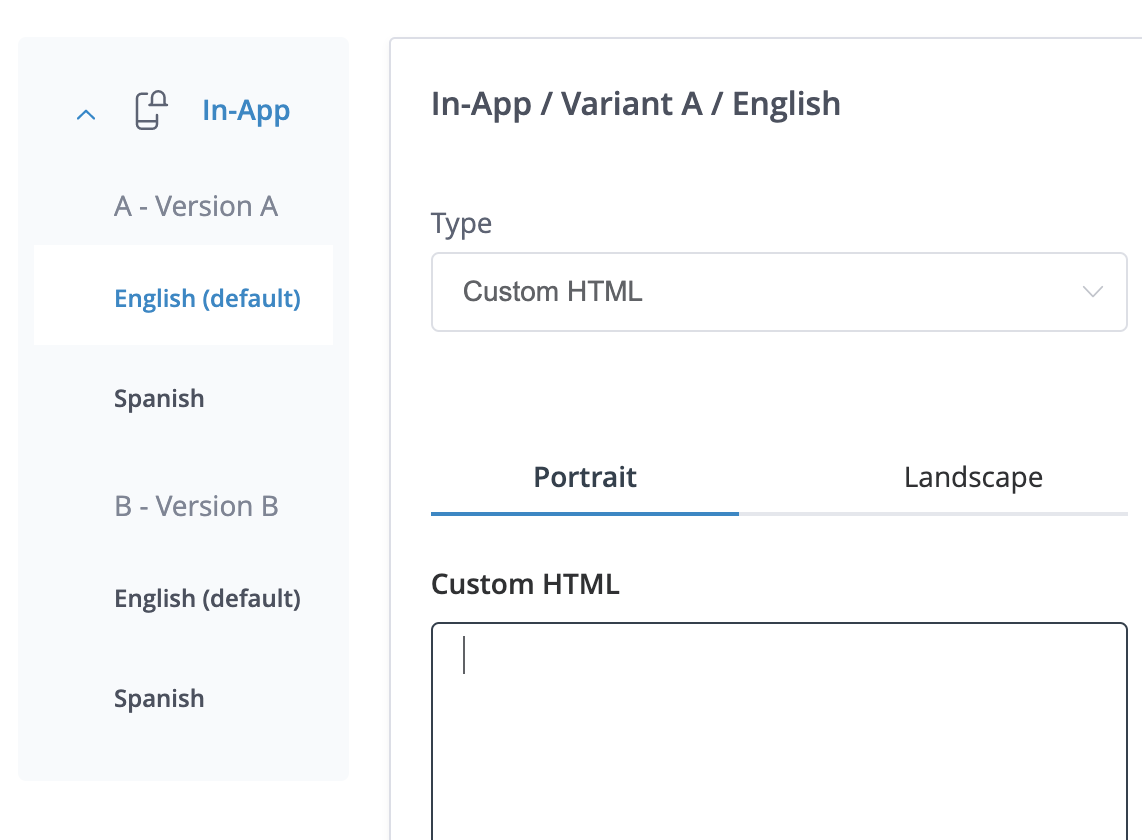The height and width of the screenshot is (840, 1142).
Task: Click 'Variant A' in the breadcrumb title
Action: [631, 104]
